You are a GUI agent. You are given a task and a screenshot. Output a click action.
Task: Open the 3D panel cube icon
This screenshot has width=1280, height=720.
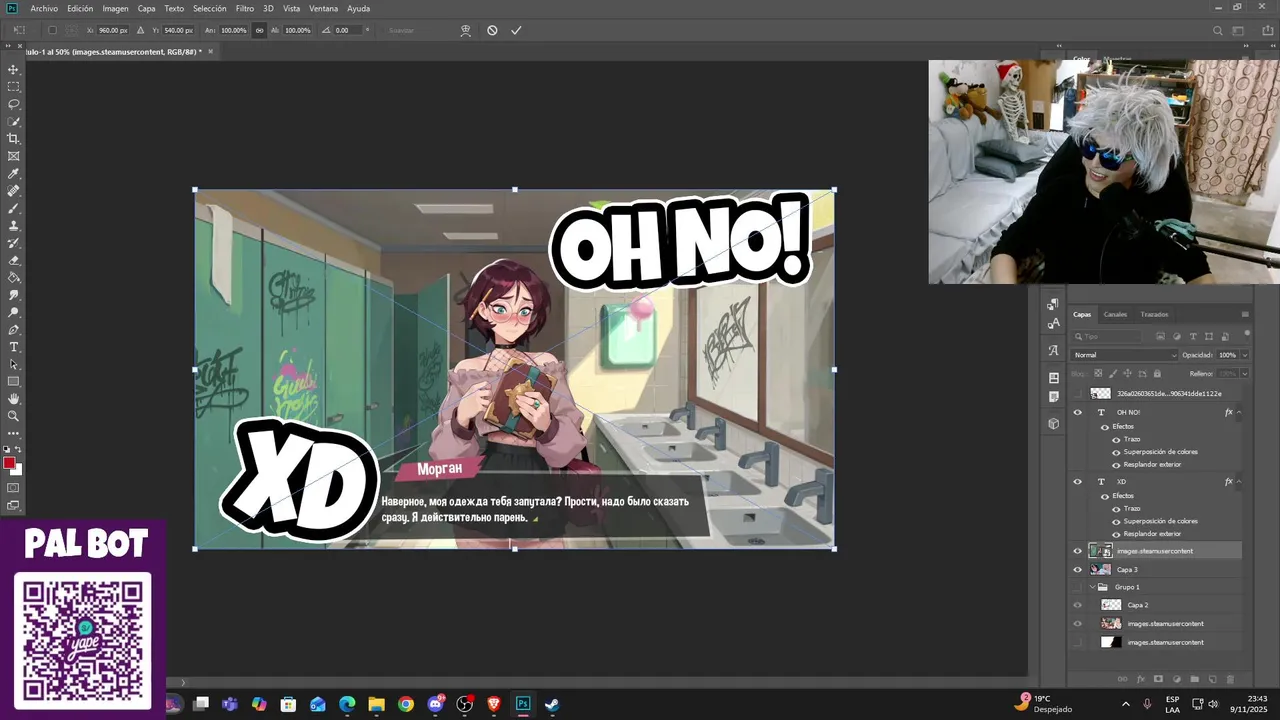(1053, 424)
